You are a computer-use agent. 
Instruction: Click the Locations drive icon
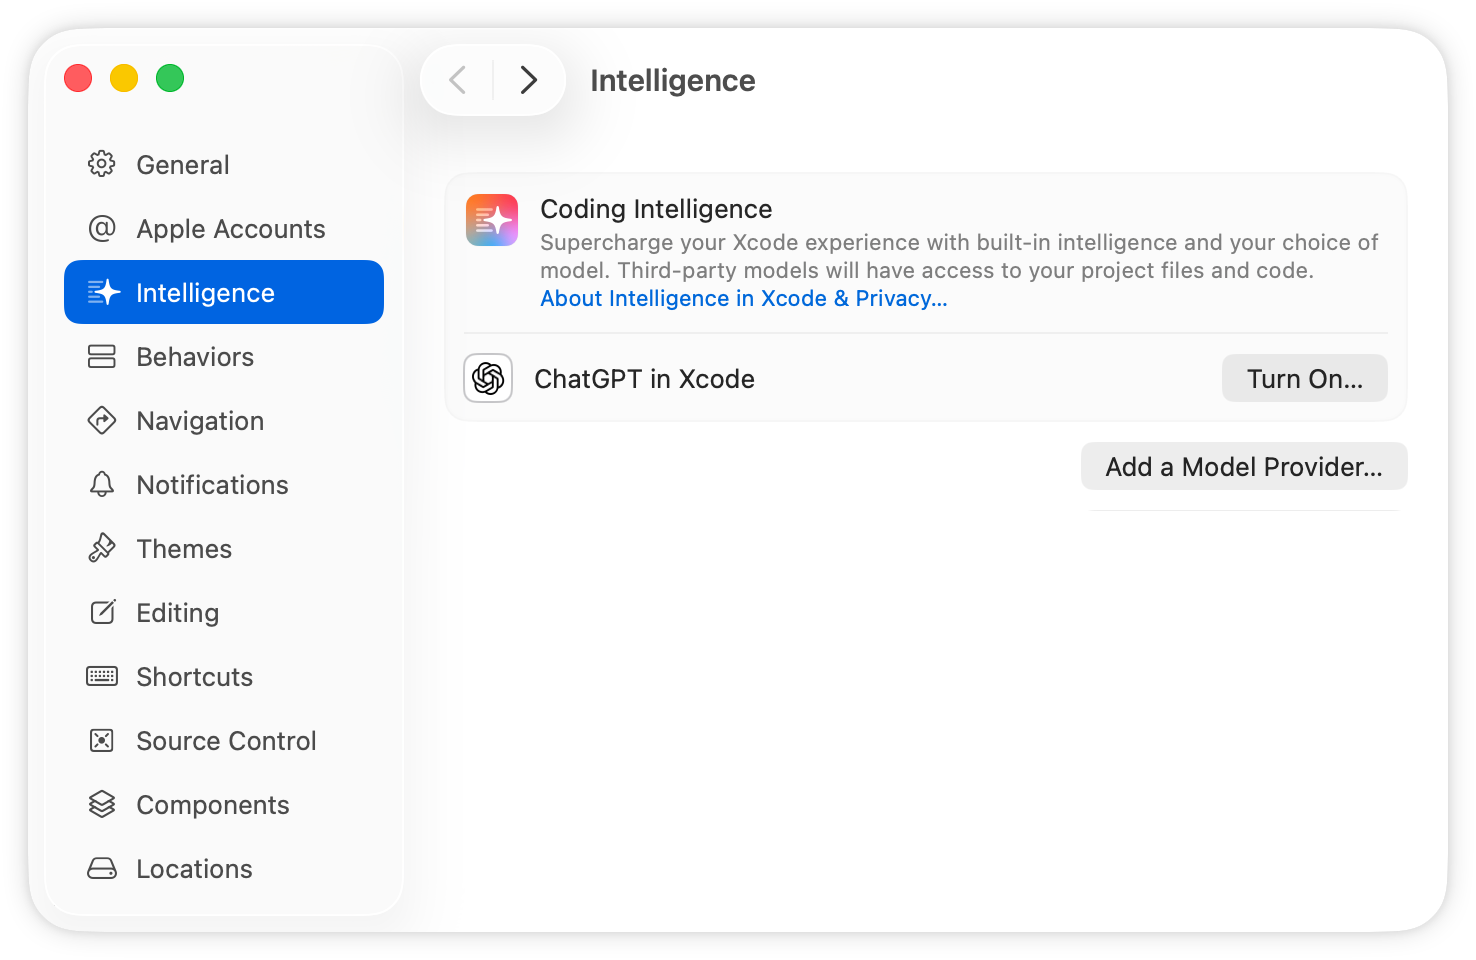click(101, 868)
